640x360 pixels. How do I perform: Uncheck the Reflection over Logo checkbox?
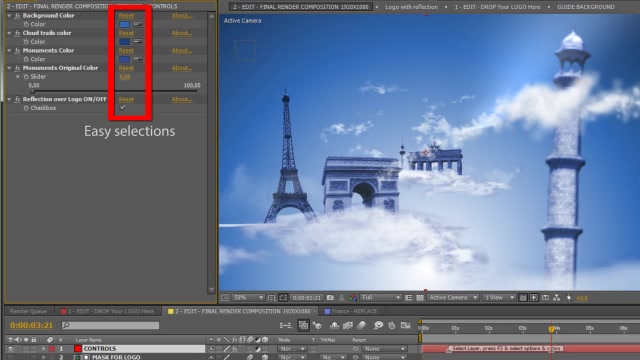122,108
